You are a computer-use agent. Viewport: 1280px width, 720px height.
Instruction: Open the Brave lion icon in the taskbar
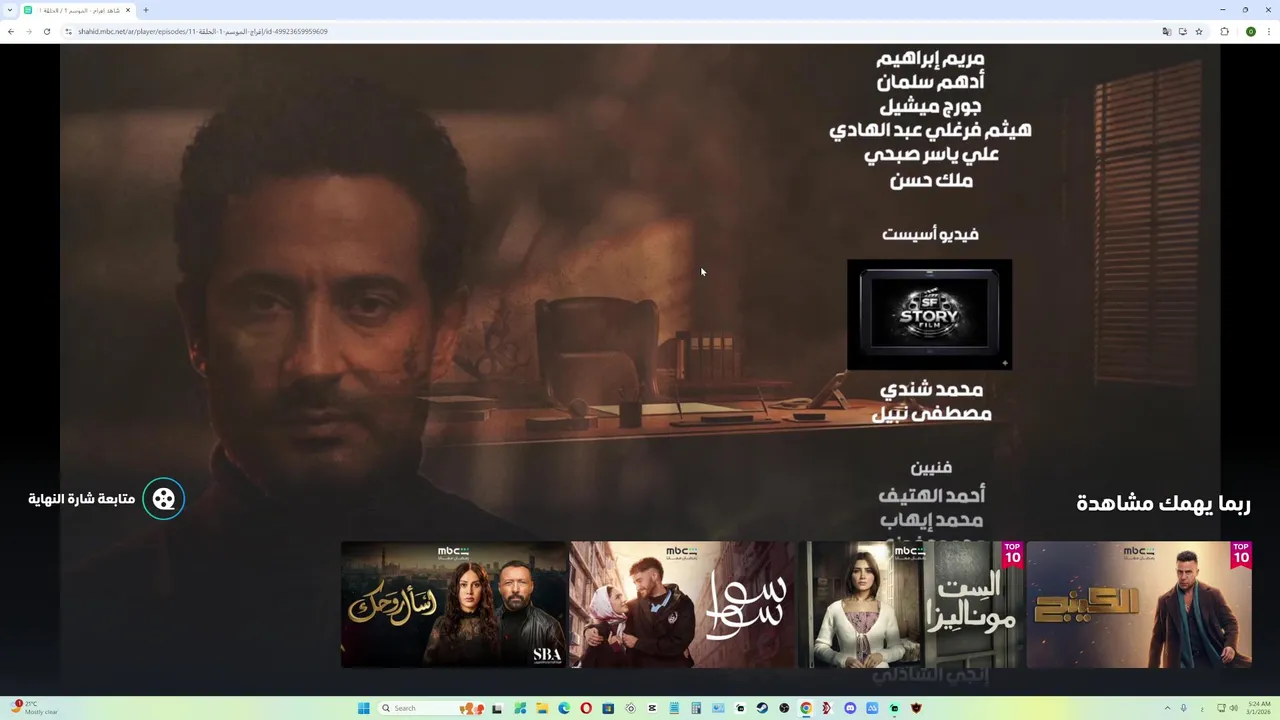[915, 708]
